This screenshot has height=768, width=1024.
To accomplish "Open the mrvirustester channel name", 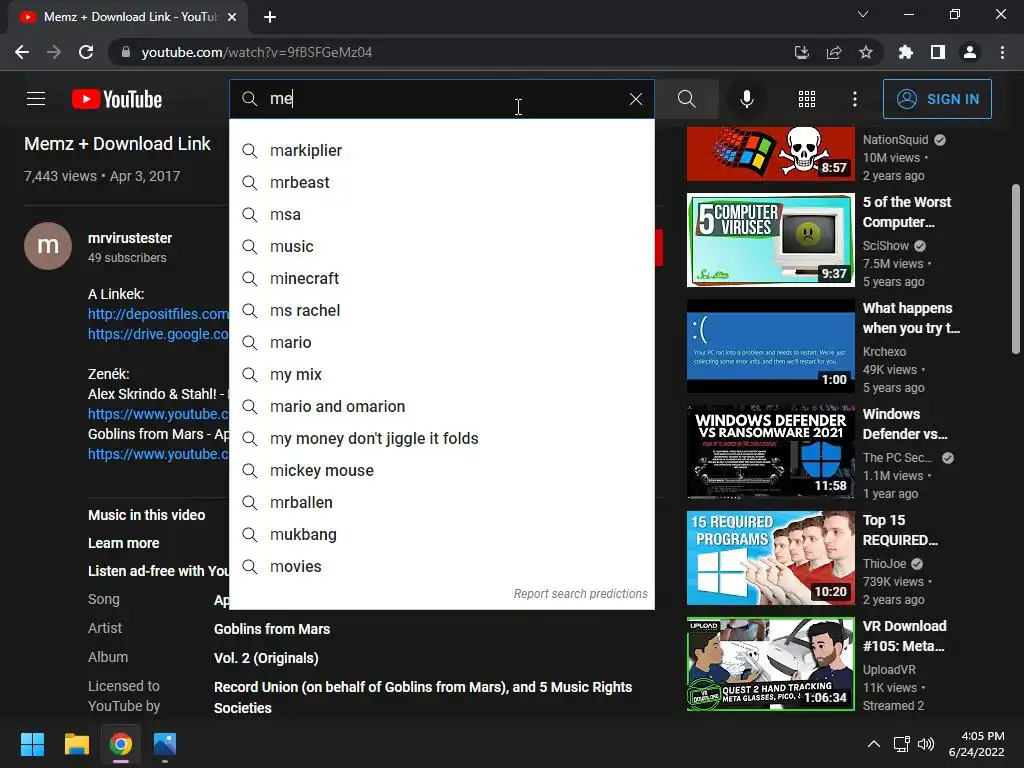I will pos(130,238).
